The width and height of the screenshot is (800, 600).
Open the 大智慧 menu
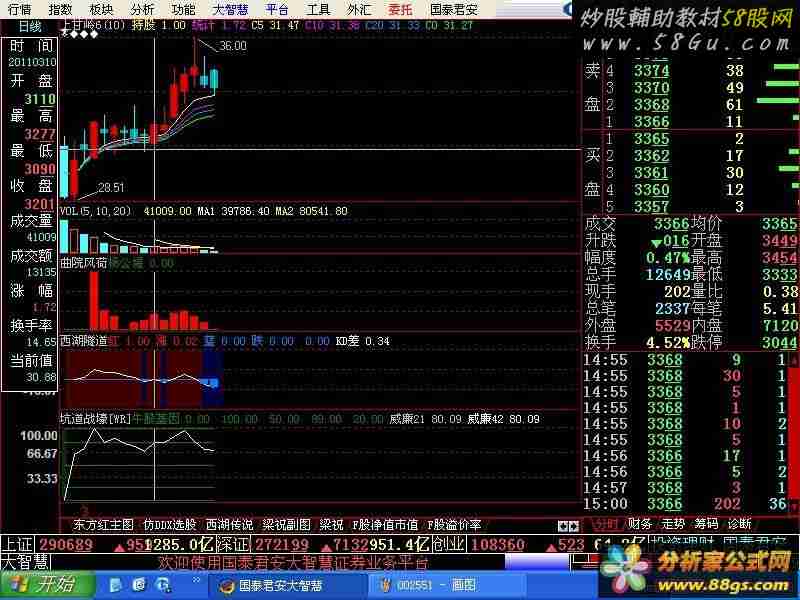pyautogui.click(x=230, y=9)
